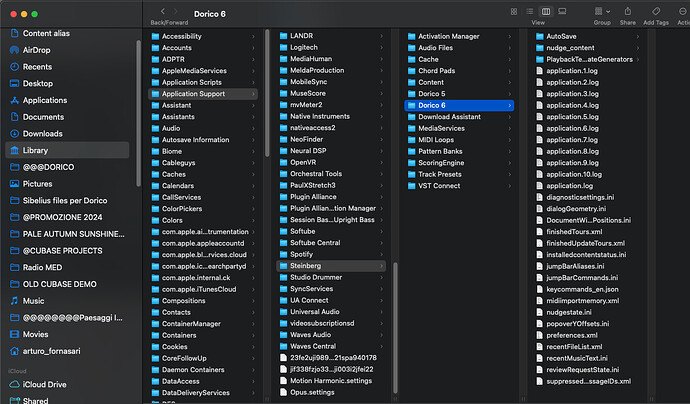Select Radio MED sidebar folder
The height and width of the screenshot is (404, 690).
click(x=42, y=268)
